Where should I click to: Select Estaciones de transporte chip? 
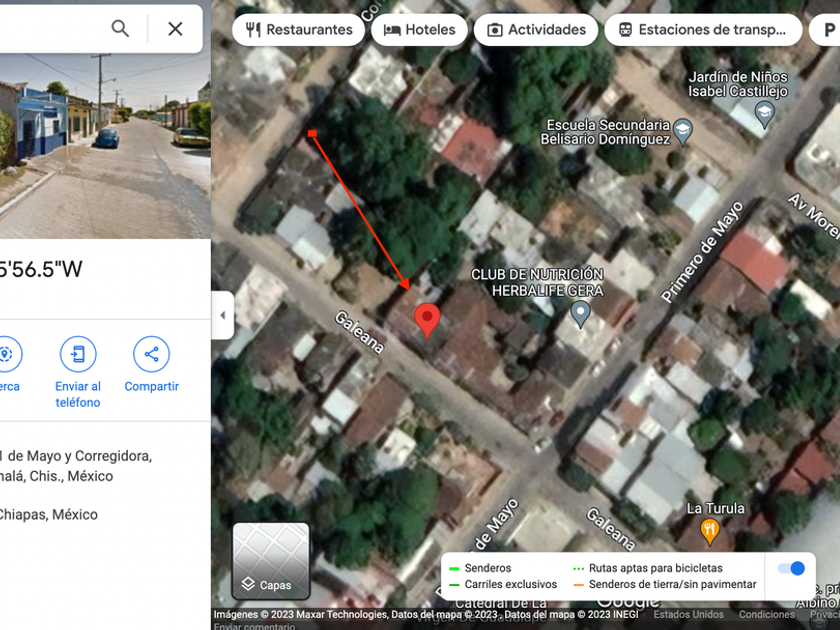tap(703, 29)
